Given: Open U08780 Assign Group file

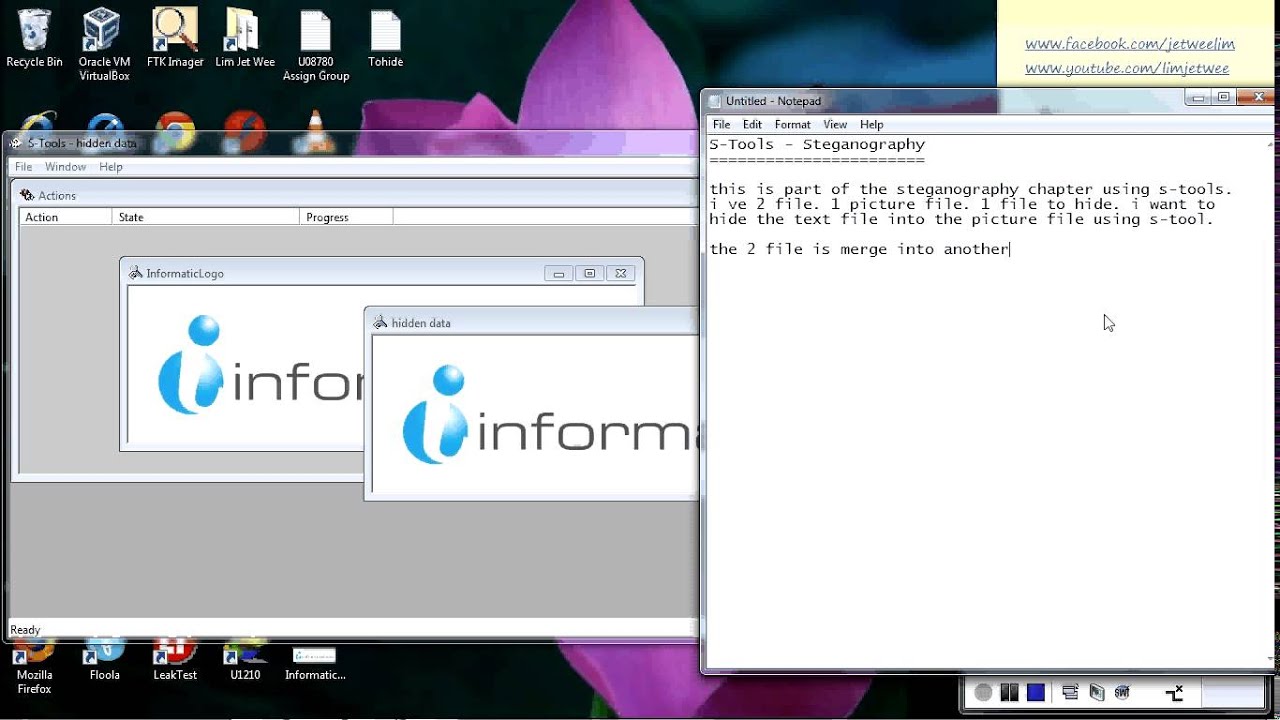Looking at the screenshot, I should click(x=315, y=44).
